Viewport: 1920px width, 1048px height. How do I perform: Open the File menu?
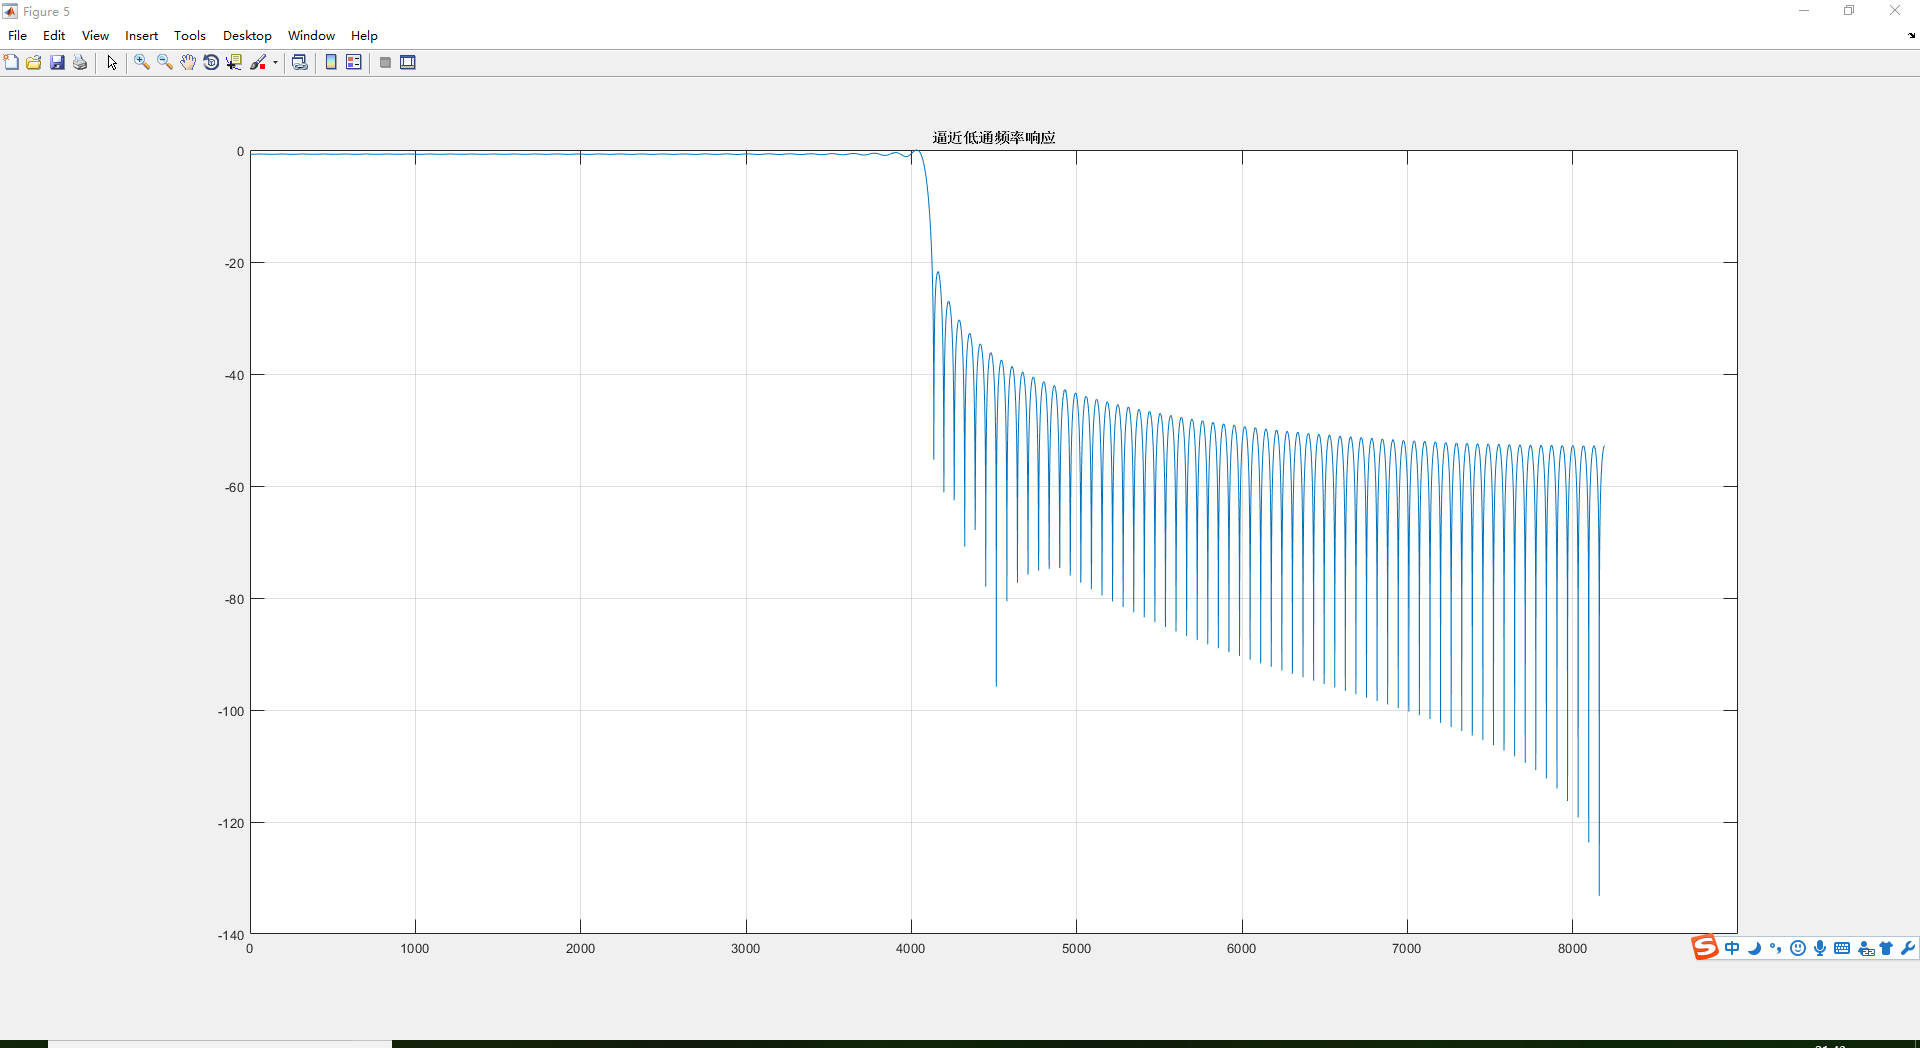(17, 36)
